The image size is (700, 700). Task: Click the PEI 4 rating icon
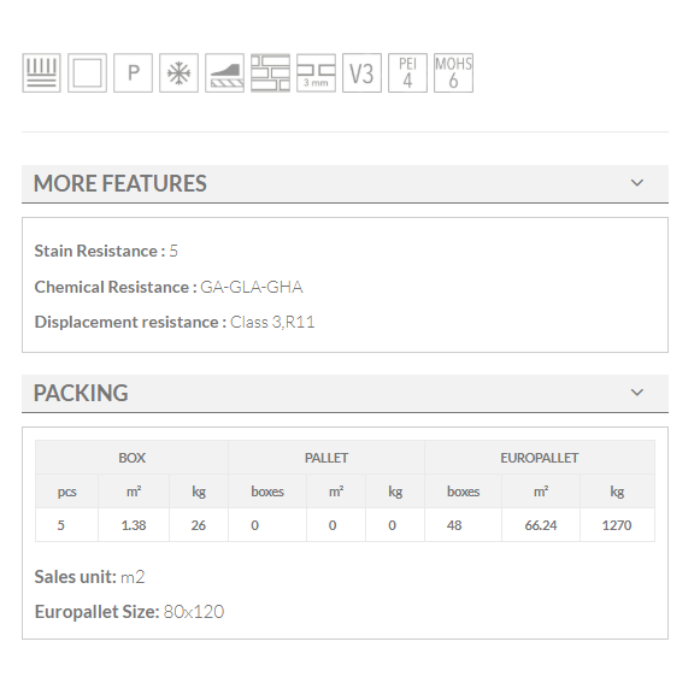(407, 75)
